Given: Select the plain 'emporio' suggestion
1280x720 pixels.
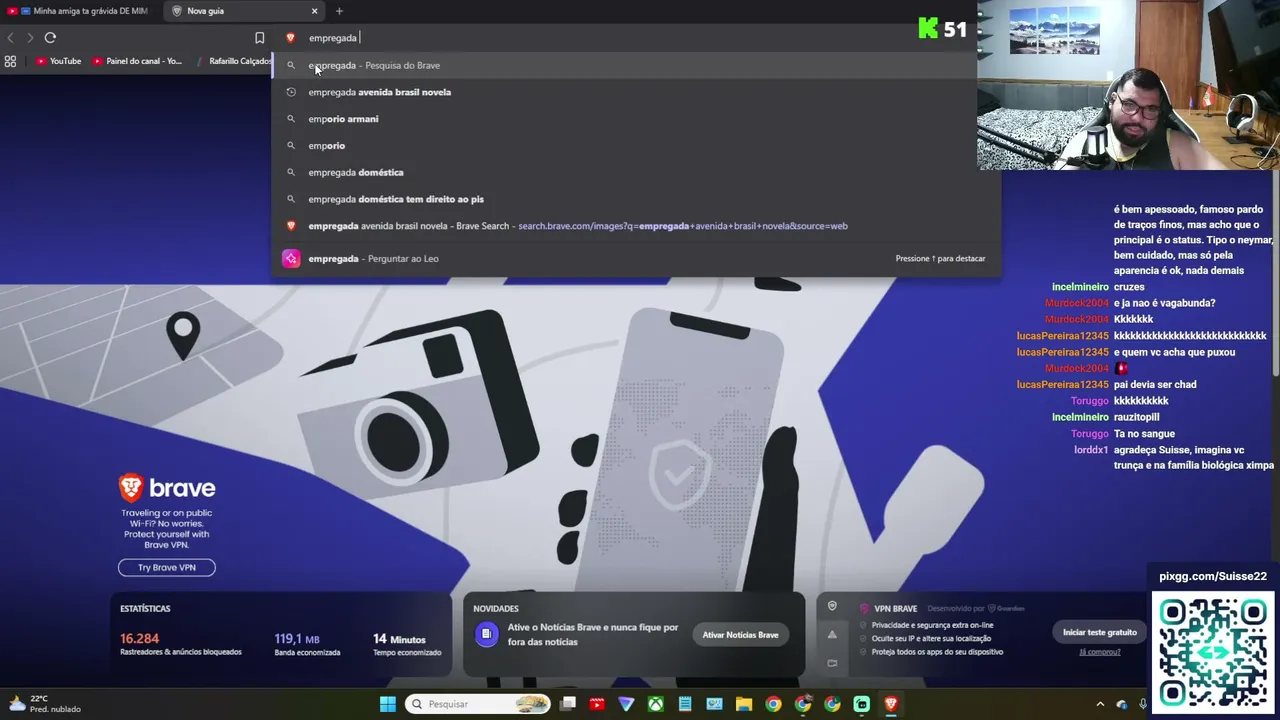Looking at the screenshot, I should [x=636, y=146].
